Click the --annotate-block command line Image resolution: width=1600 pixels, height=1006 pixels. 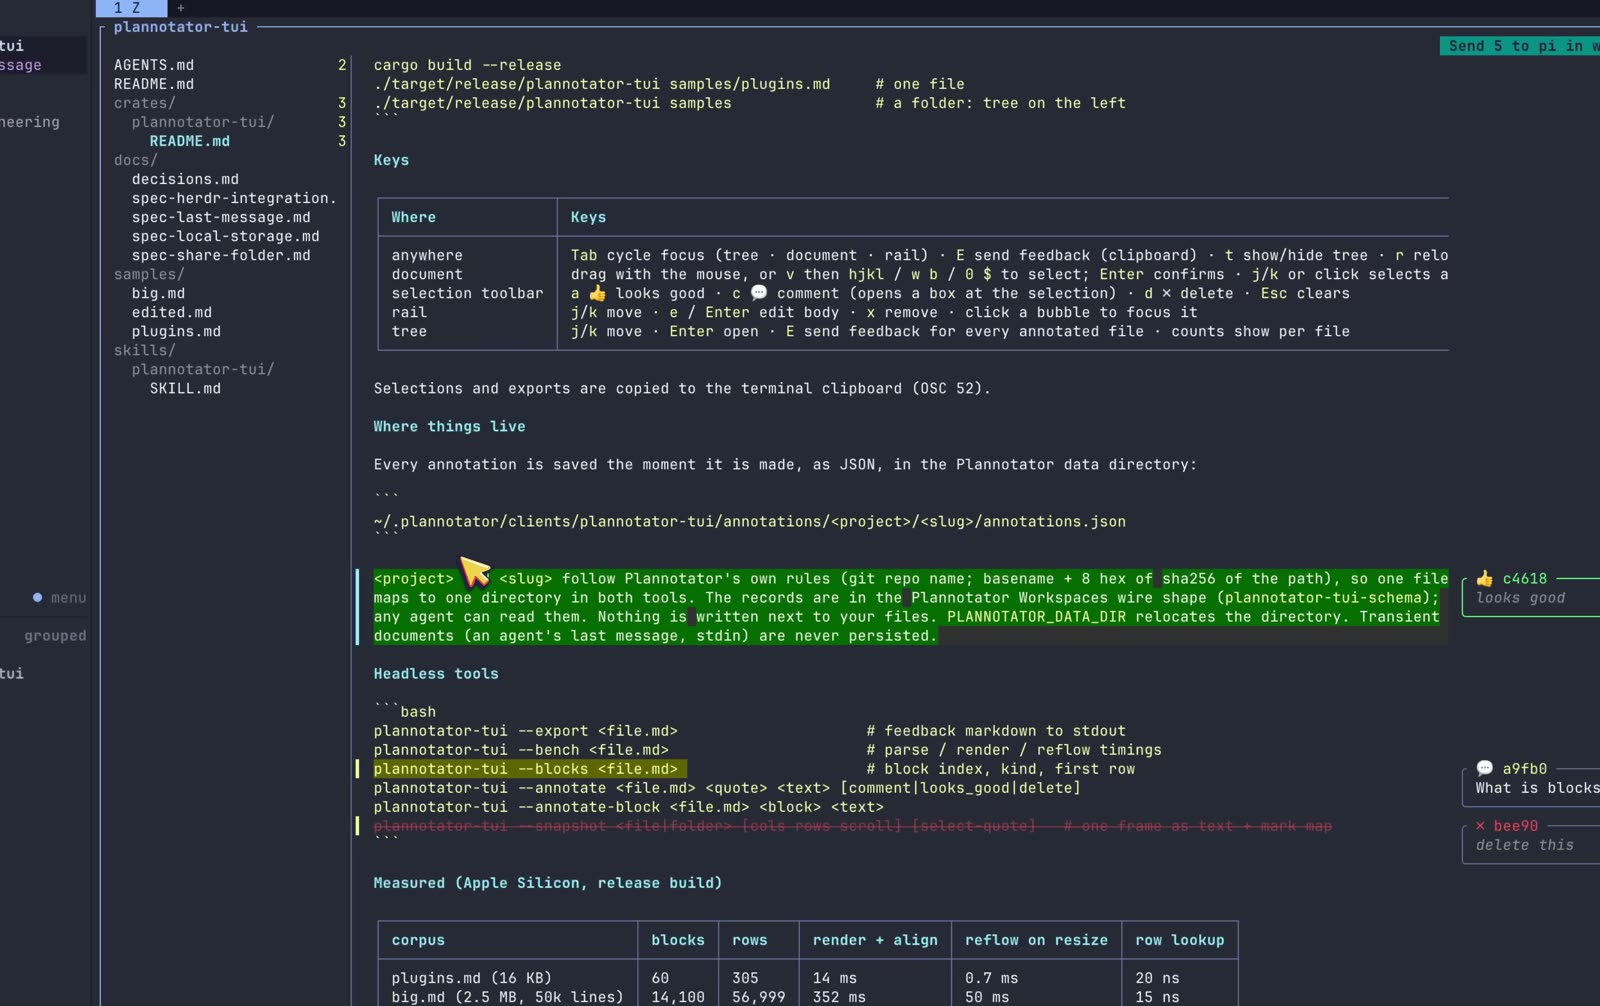(x=629, y=807)
